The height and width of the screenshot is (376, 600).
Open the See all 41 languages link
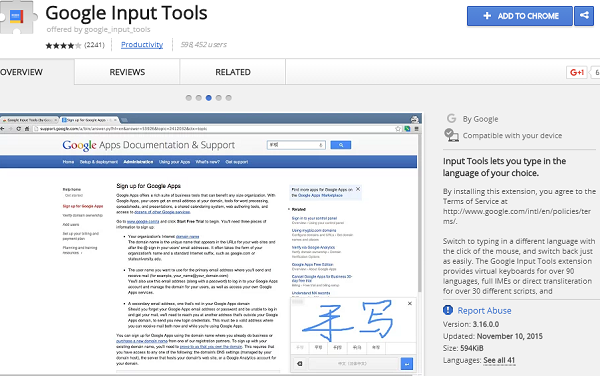pyautogui.click(x=499, y=360)
